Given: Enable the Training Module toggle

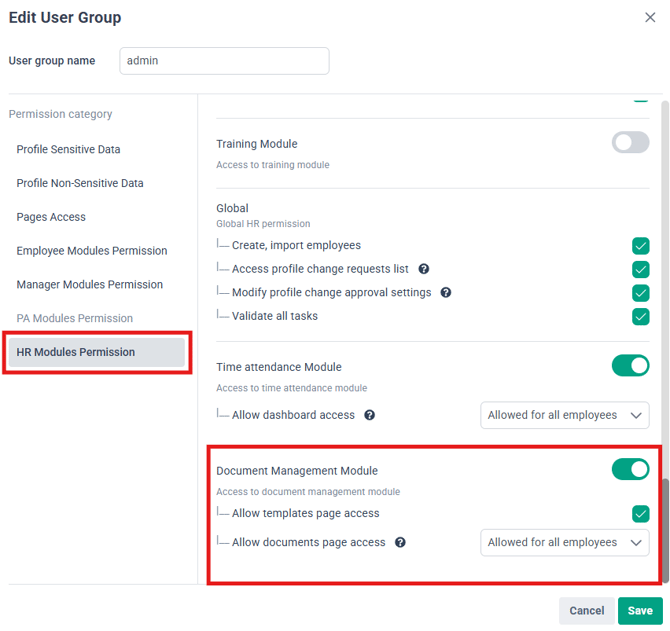Looking at the screenshot, I should [x=630, y=142].
